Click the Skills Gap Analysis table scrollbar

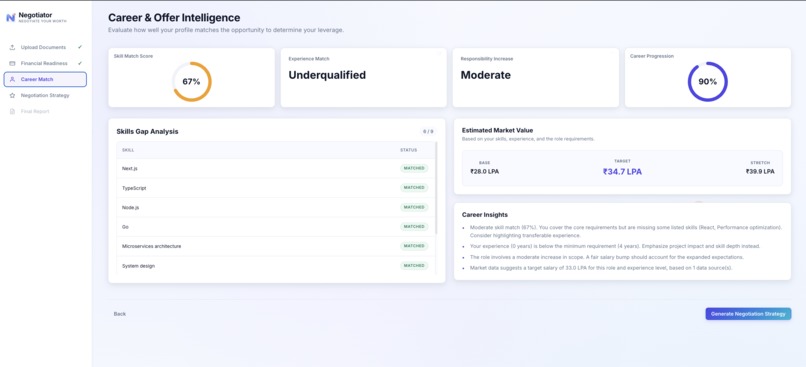pos(436,188)
